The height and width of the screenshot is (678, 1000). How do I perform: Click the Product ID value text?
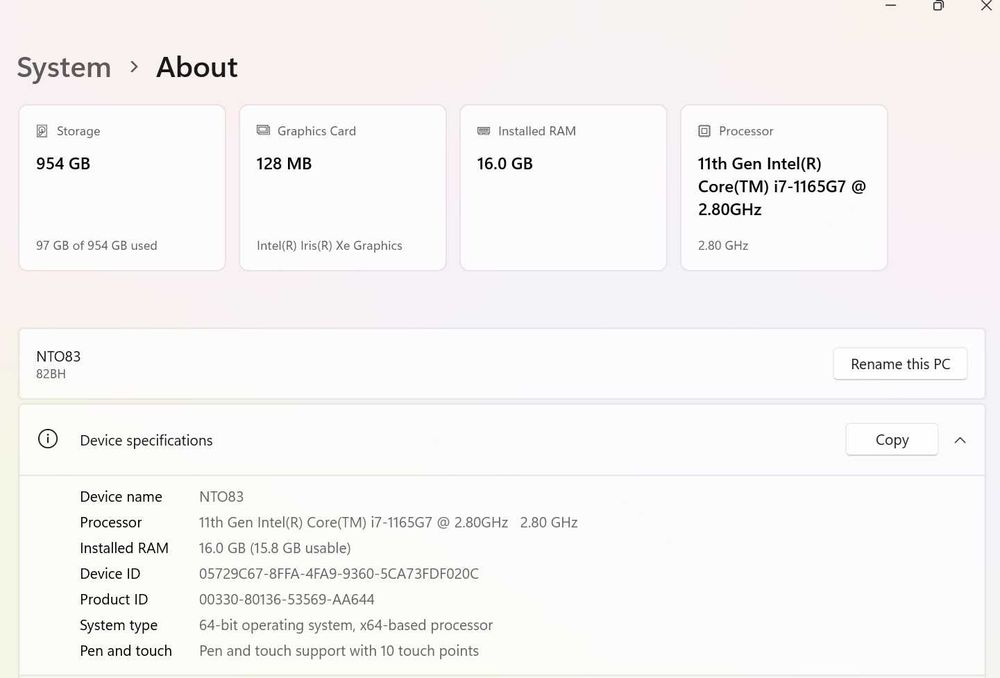click(x=287, y=600)
